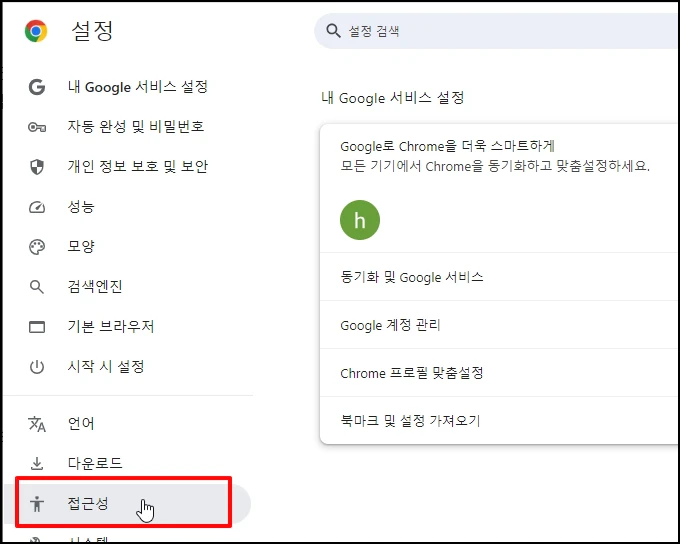Viewport: 680px width, 544px height.
Task: Click the 설정 검색 search field
Action: point(497,31)
